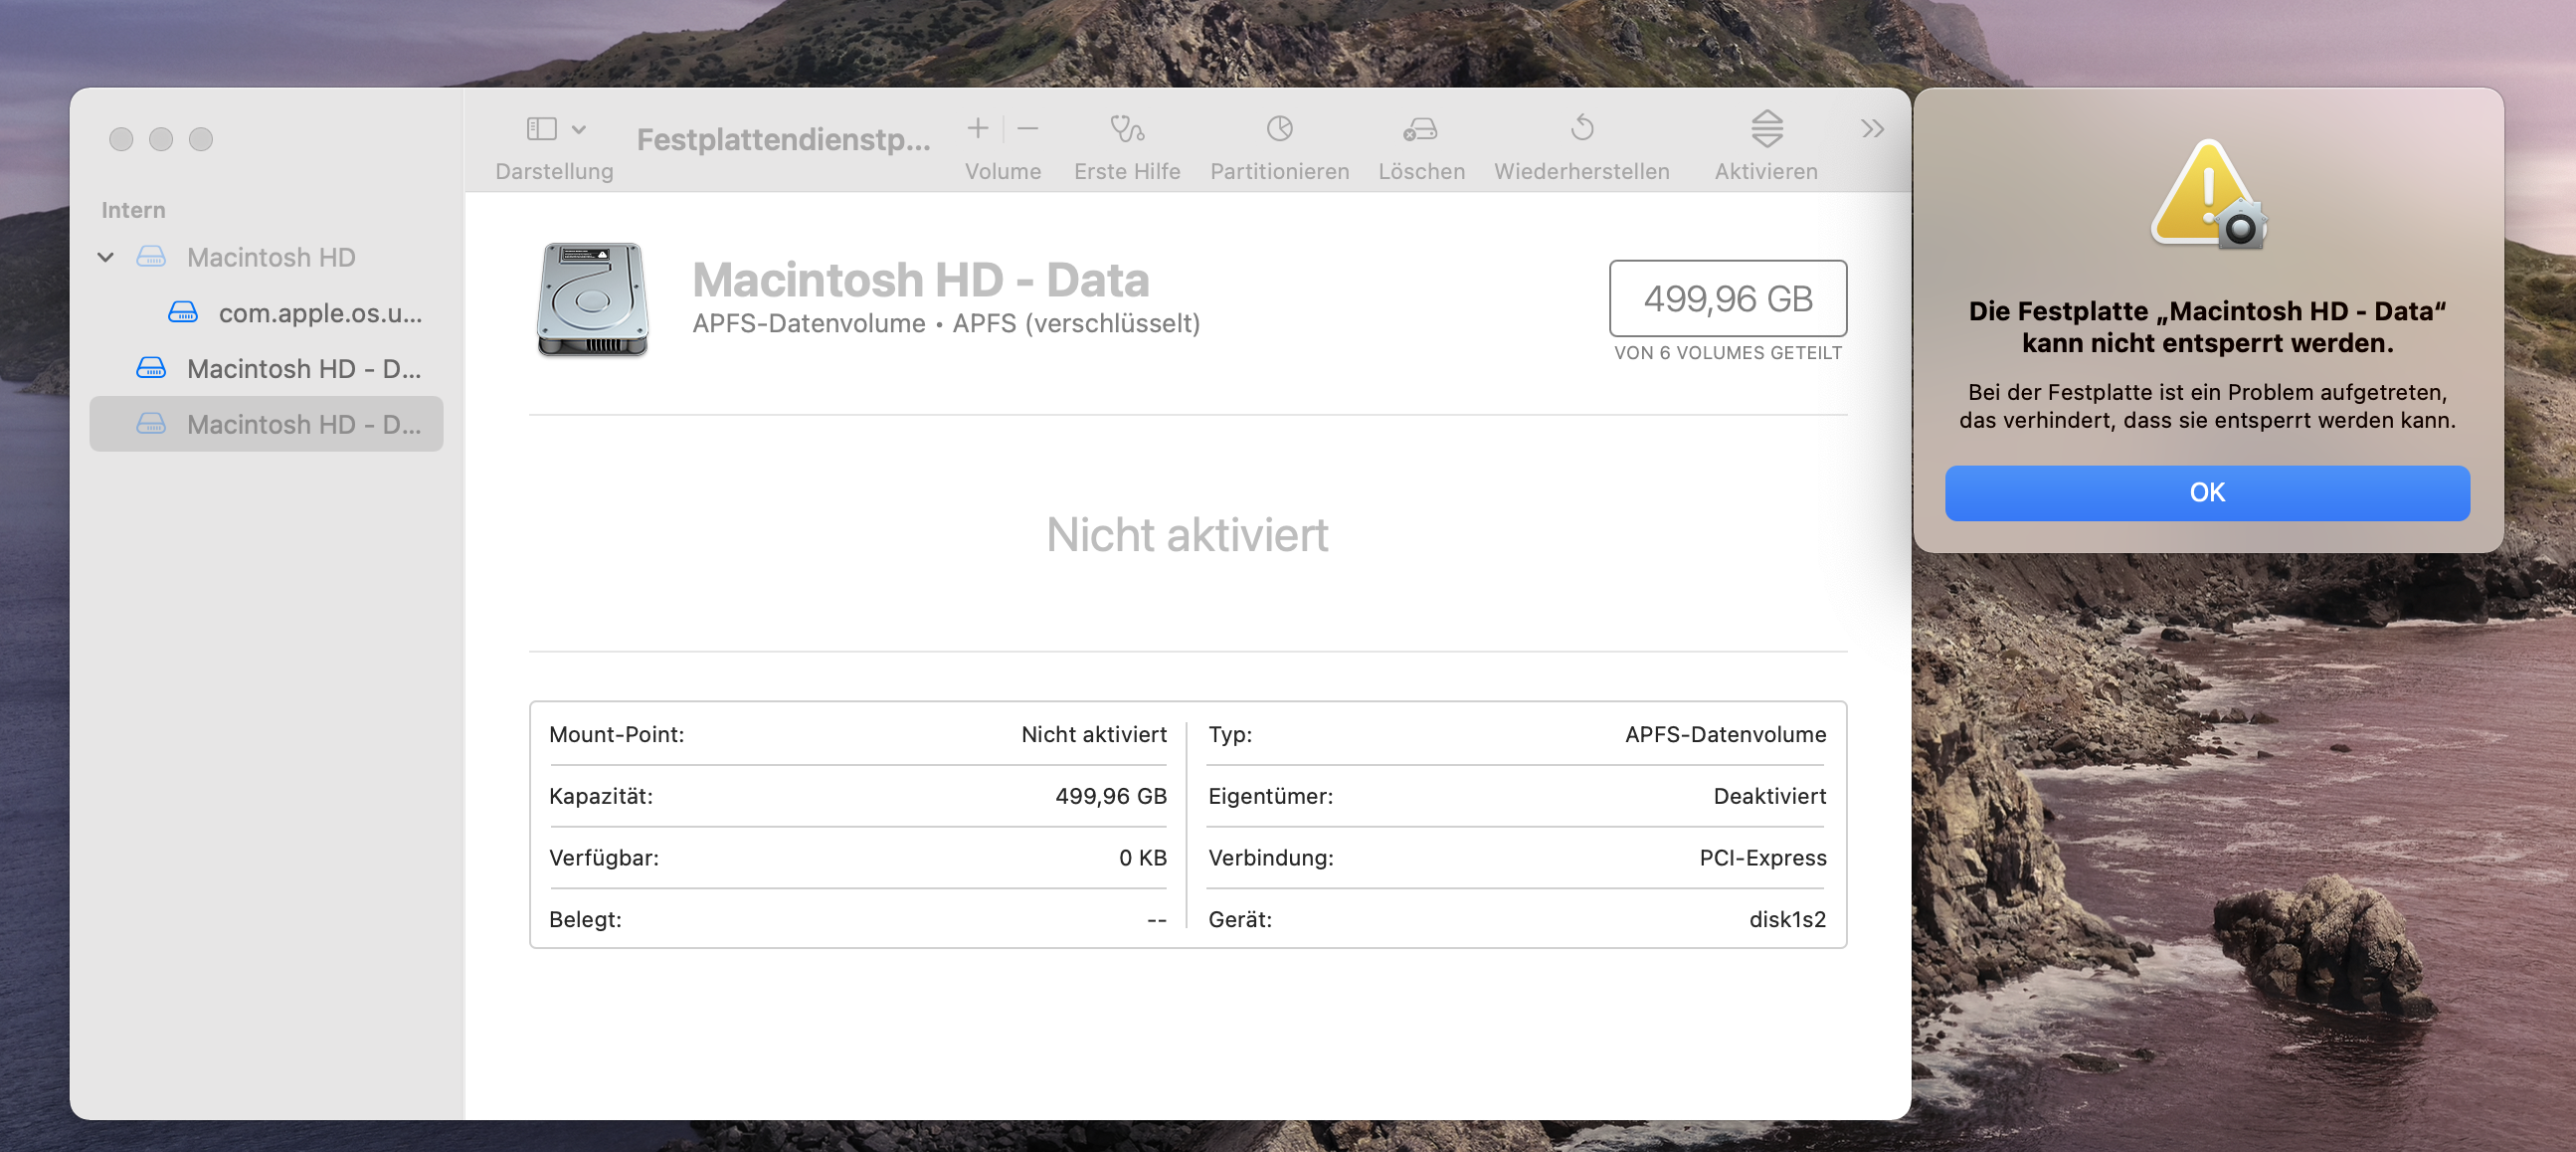Click the Löschen drive eraser icon
2576x1152 pixels.
coord(1420,128)
